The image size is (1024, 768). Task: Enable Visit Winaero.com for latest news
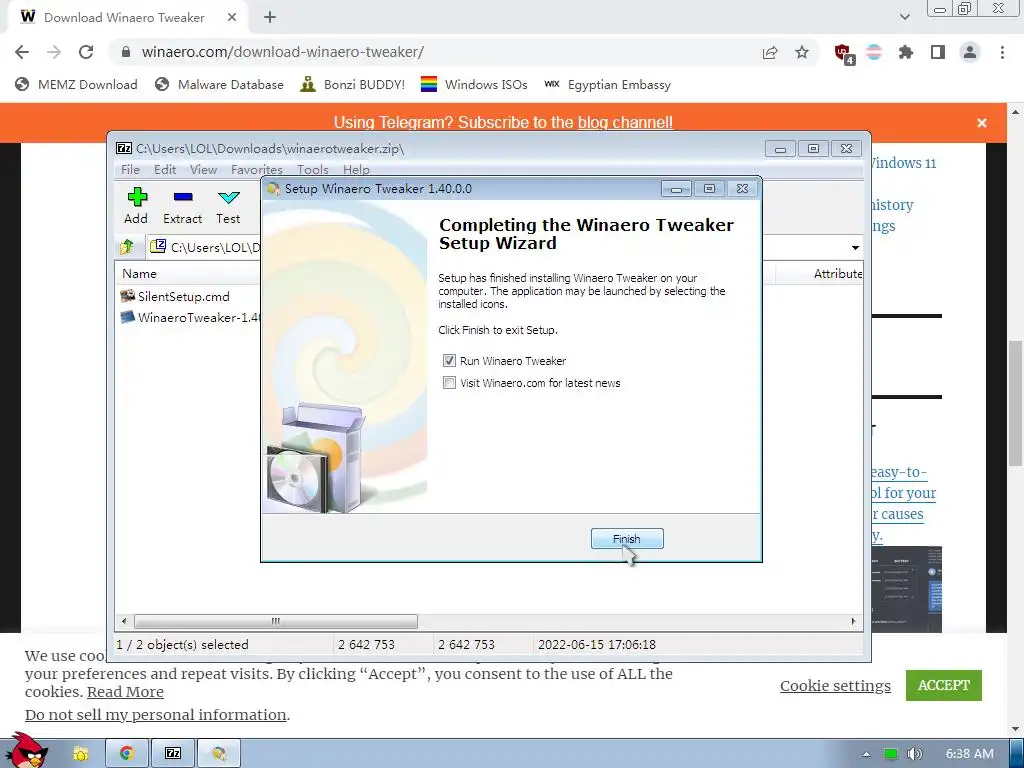(449, 383)
